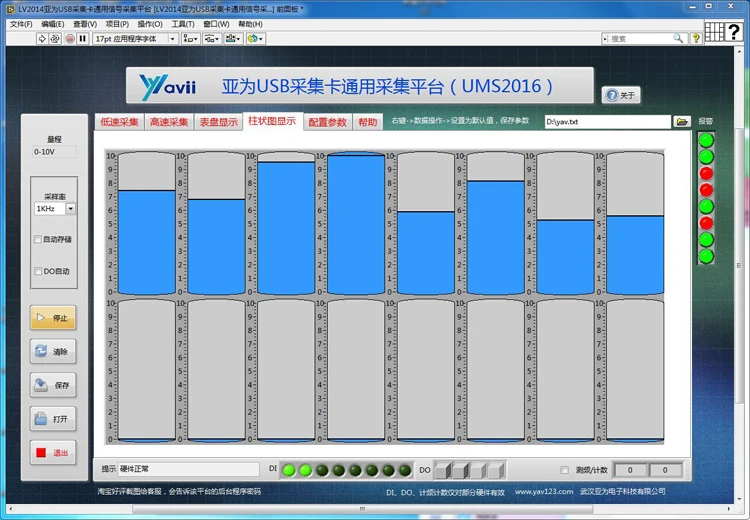Open the 项目(P) menu
Image resolution: width=750 pixels, height=520 pixels.
tap(117, 24)
